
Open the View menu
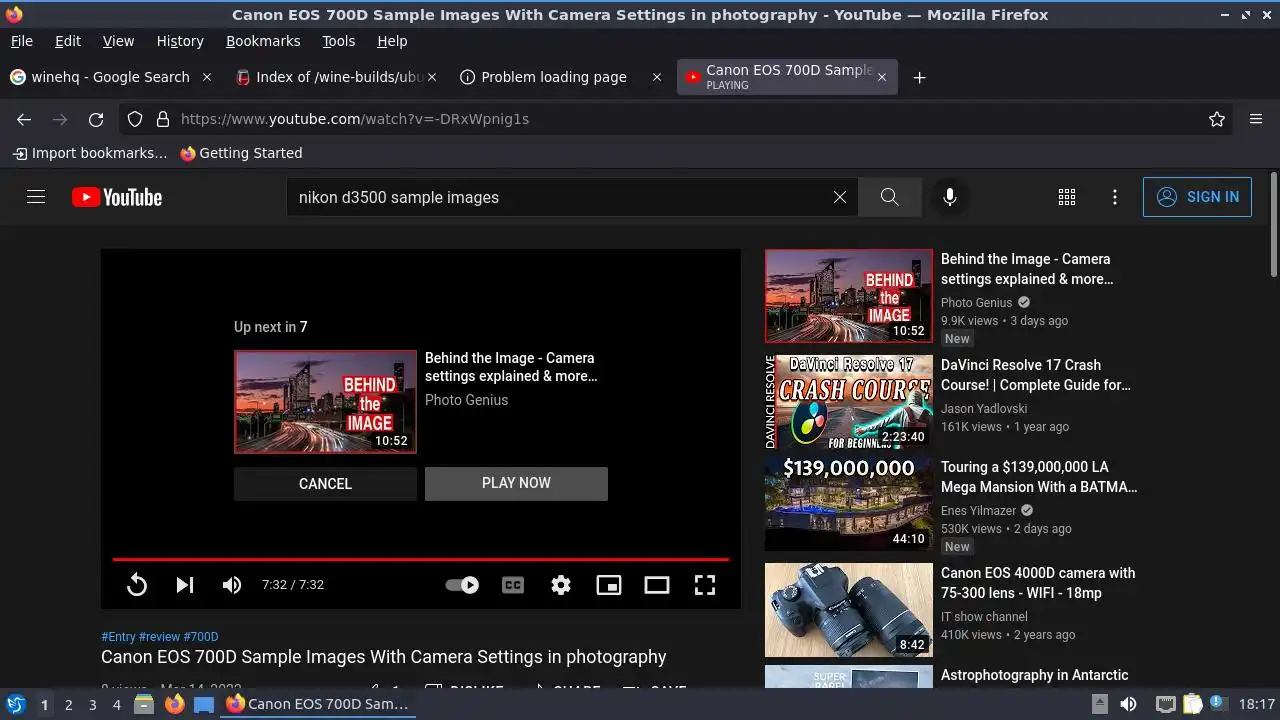[118, 41]
